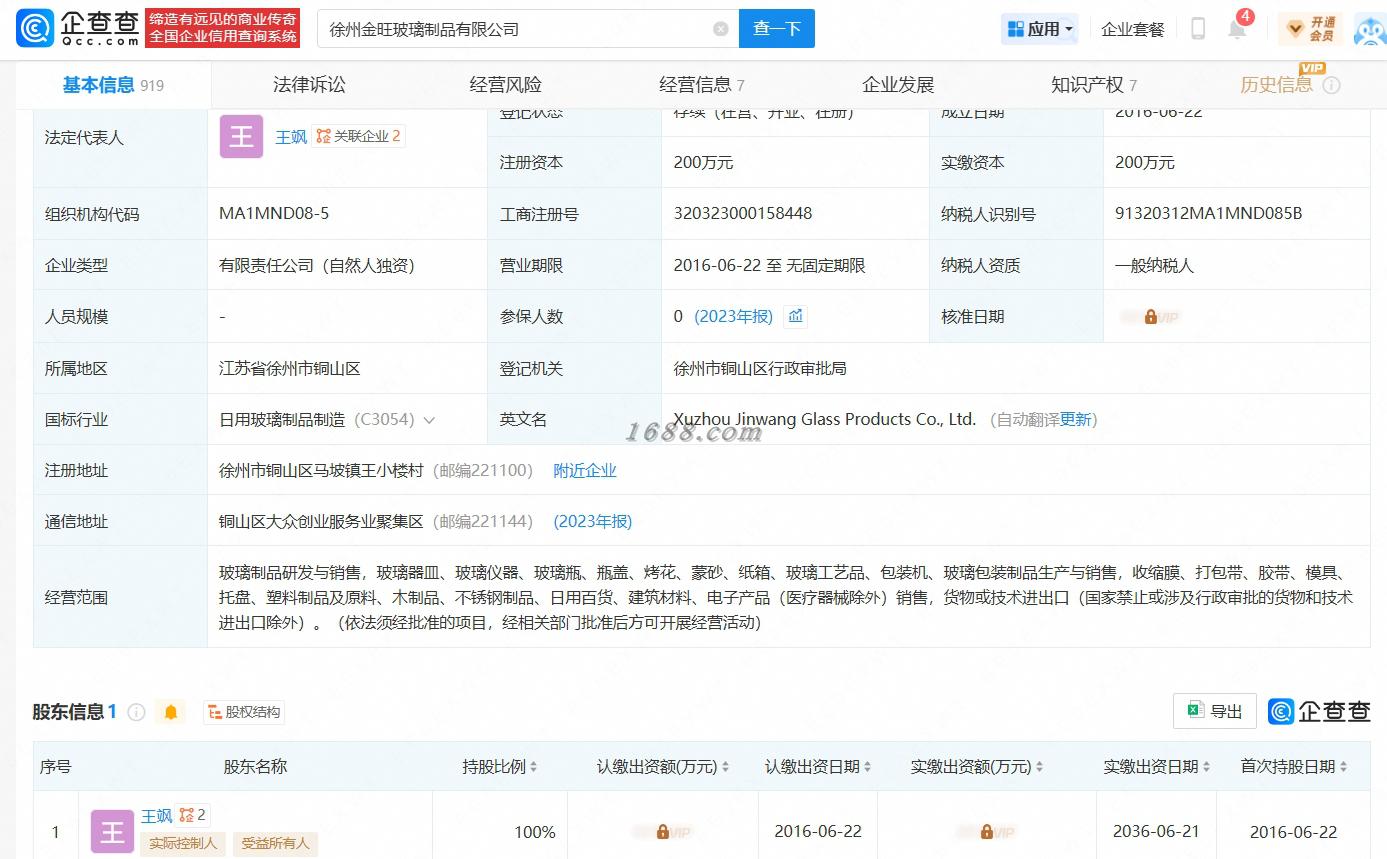Click the Qcc logo in the top header
This screenshot has height=859, width=1387.
(x=77, y=28)
